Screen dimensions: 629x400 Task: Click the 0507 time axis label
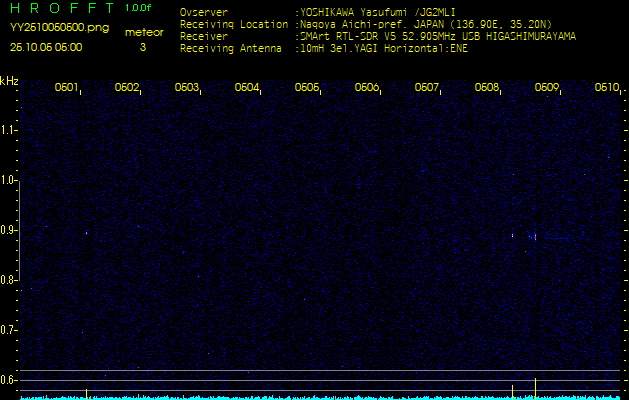tap(426, 87)
